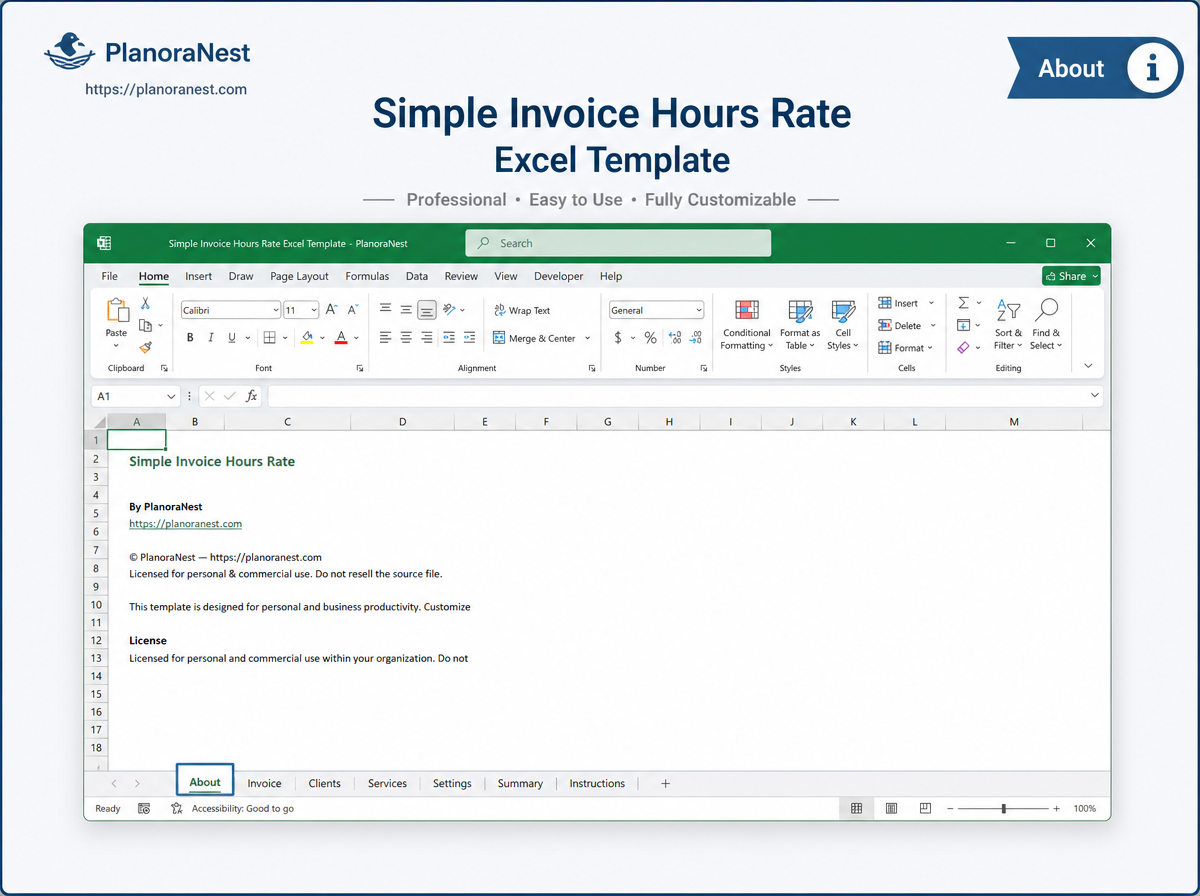The width and height of the screenshot is (1200, 896).
Task: Click the zoom slider handle
Action: pyautogui.click(x=1003, y=808)
